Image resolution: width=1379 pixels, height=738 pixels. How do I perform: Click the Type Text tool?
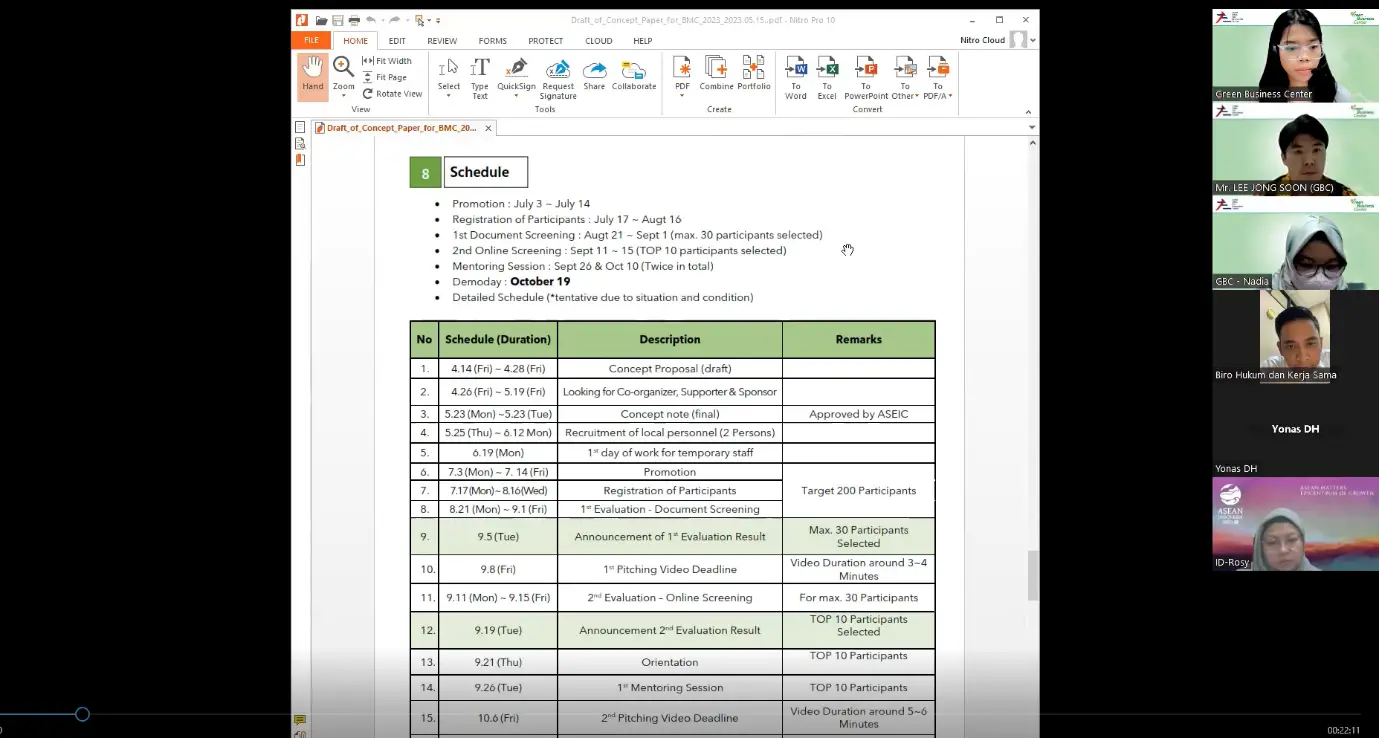480,77
